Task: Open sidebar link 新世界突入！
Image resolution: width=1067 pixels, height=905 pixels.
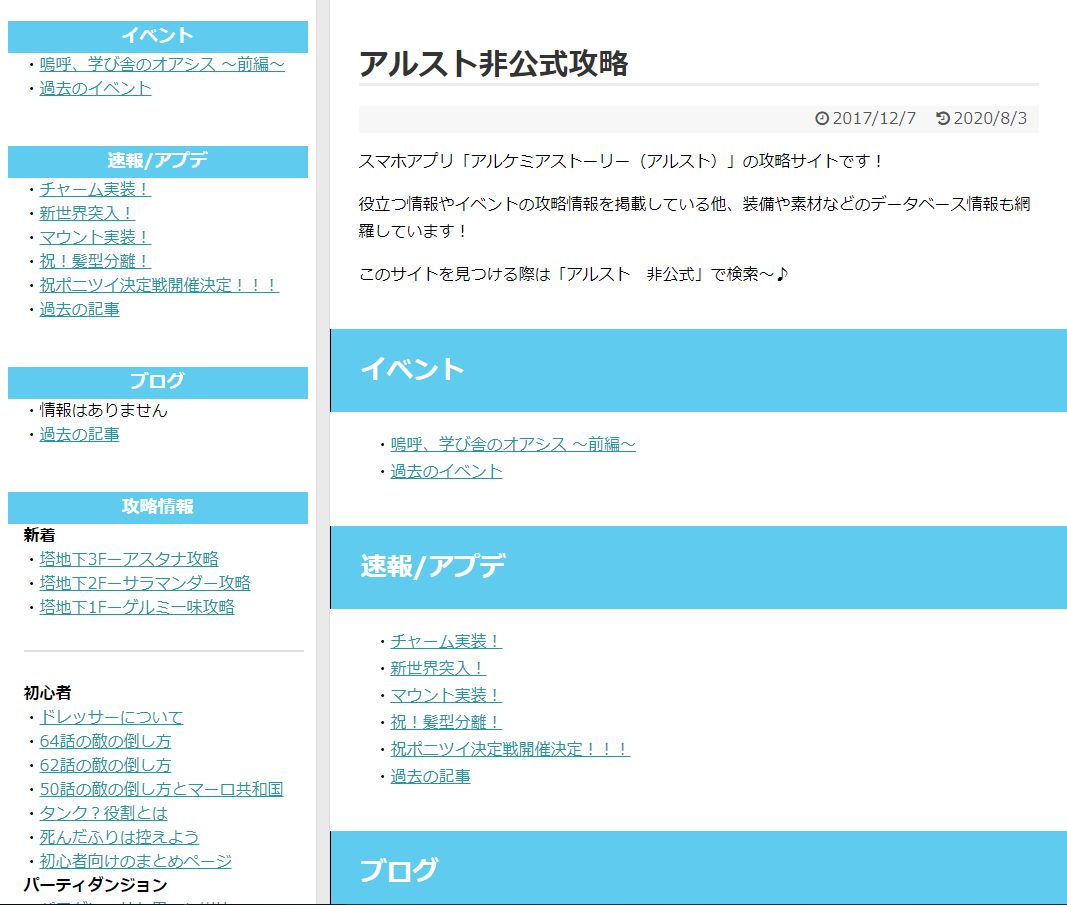Action: click(86, 213)
